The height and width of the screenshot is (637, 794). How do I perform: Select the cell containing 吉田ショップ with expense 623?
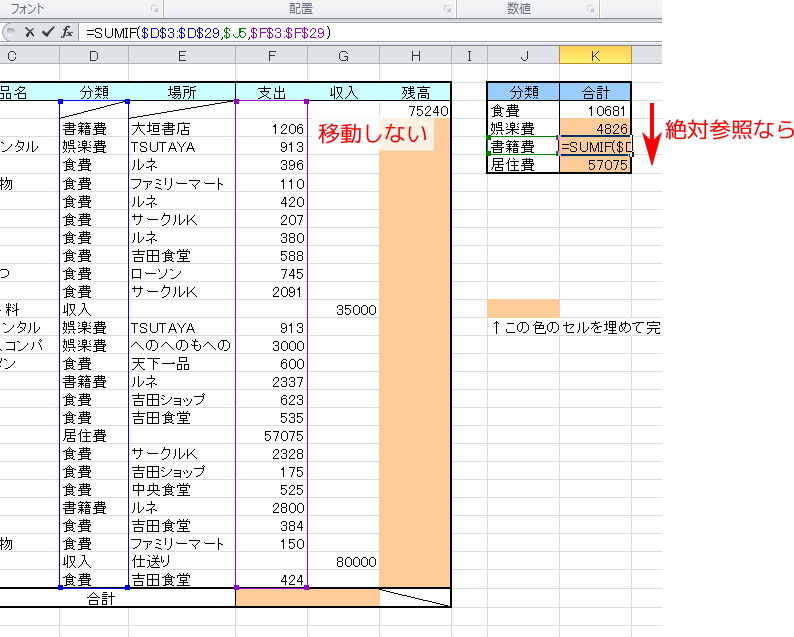coord(182,400)
